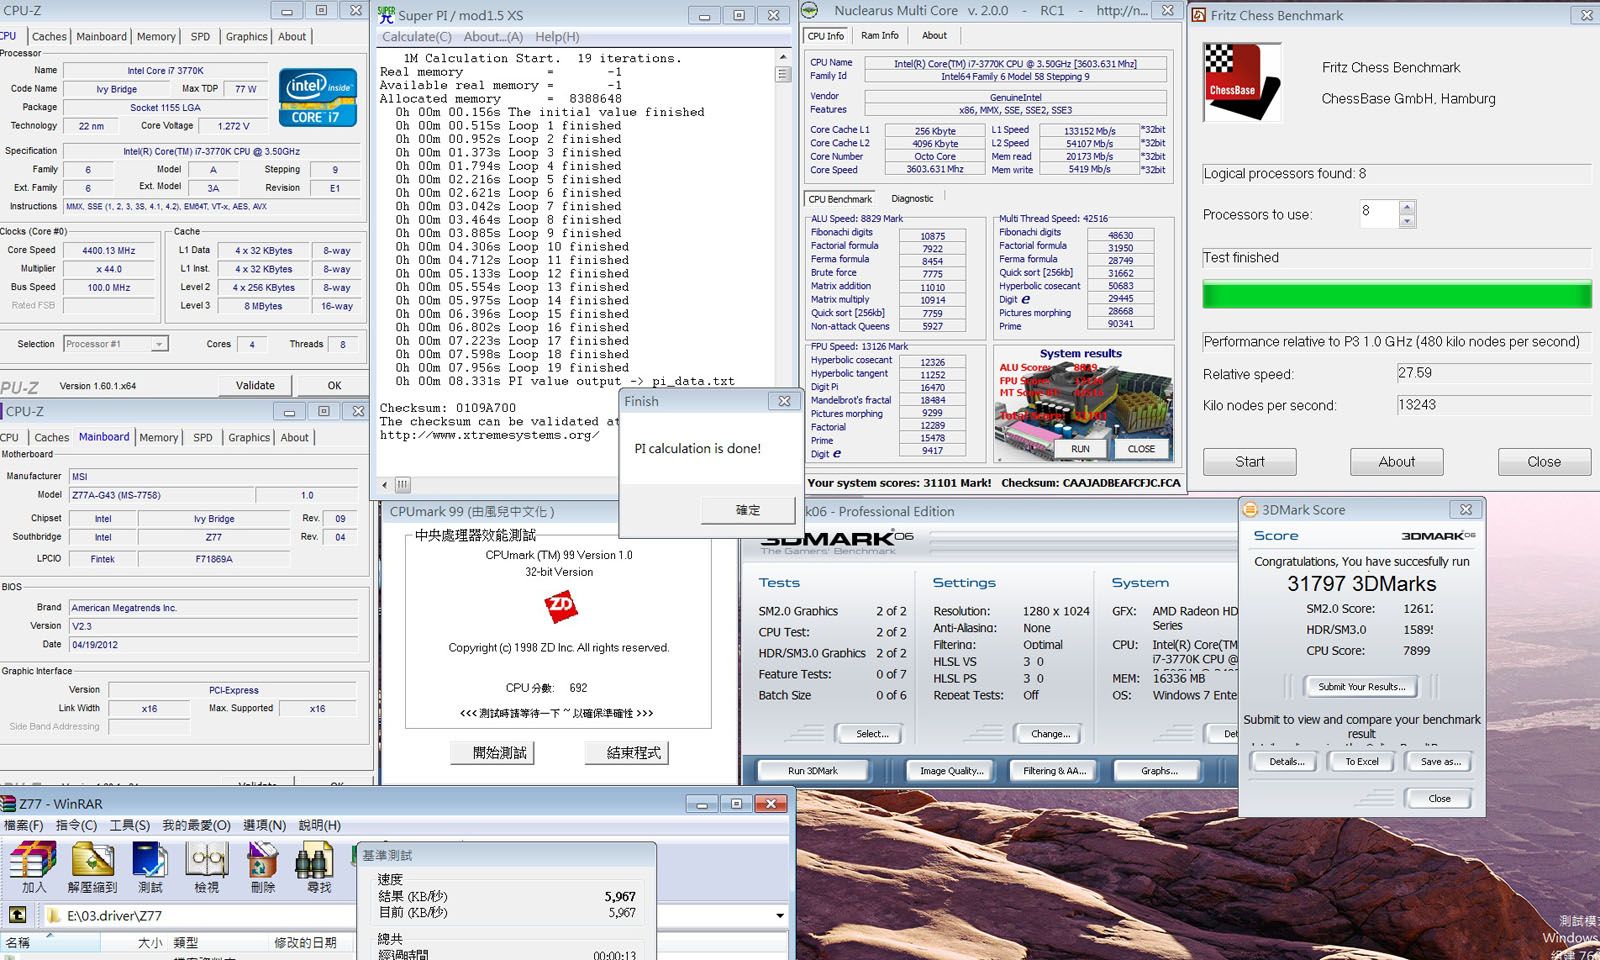The image size is (1600, 960).
Task: Open the 檔案(F) menu in WinRAR
Action: click(24, 825)
